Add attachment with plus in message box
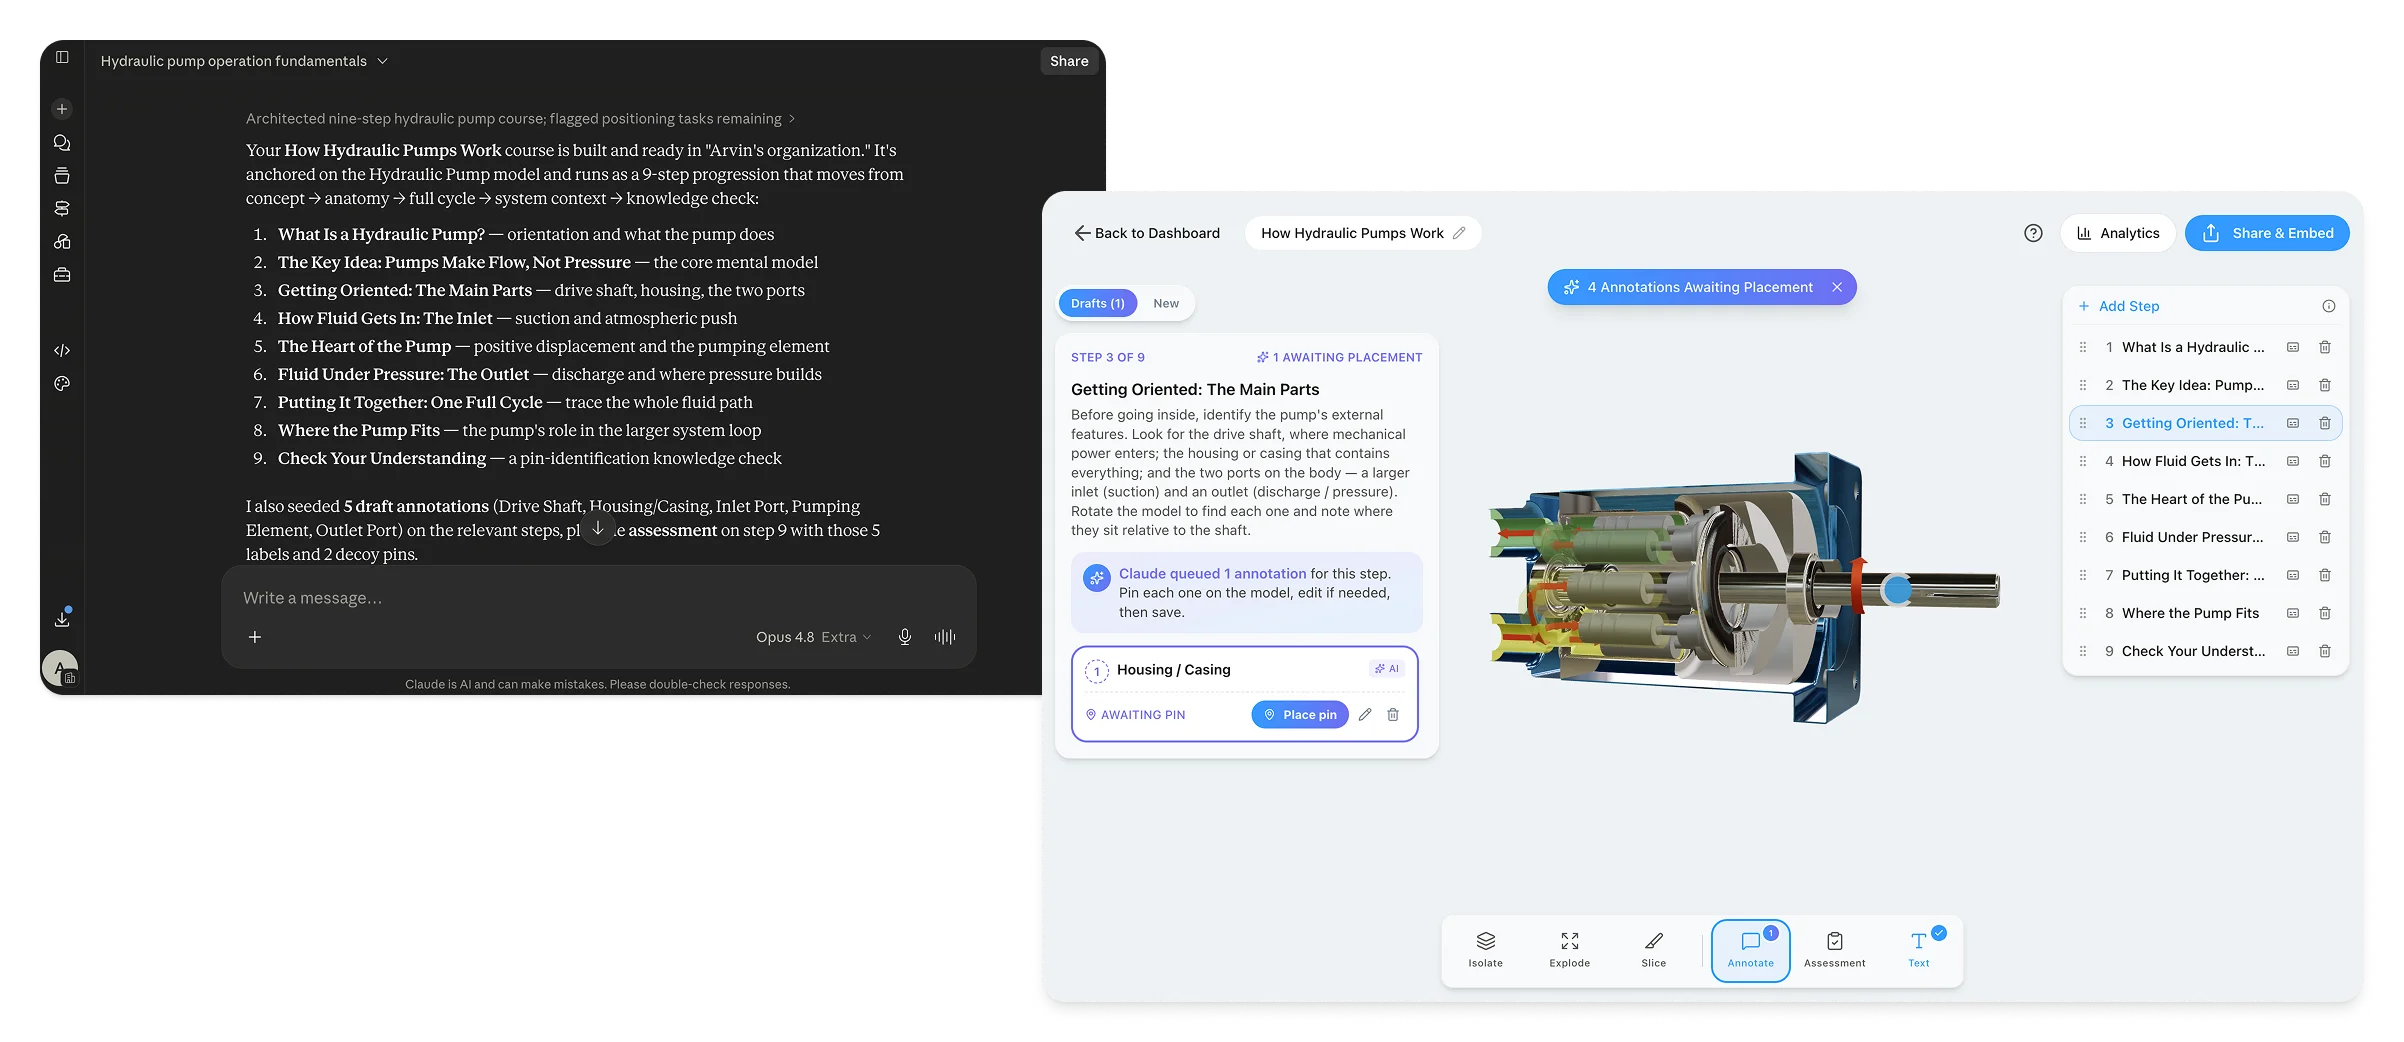The height and width of the screenshot is (1042, 2404). click(x=255, y=637)
